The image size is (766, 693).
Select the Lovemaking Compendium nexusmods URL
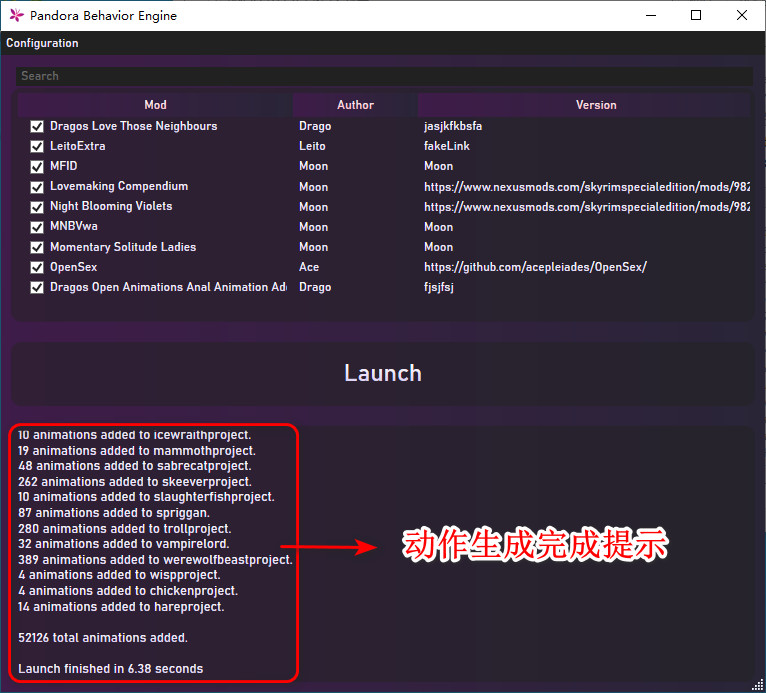(x=586, y=187)
